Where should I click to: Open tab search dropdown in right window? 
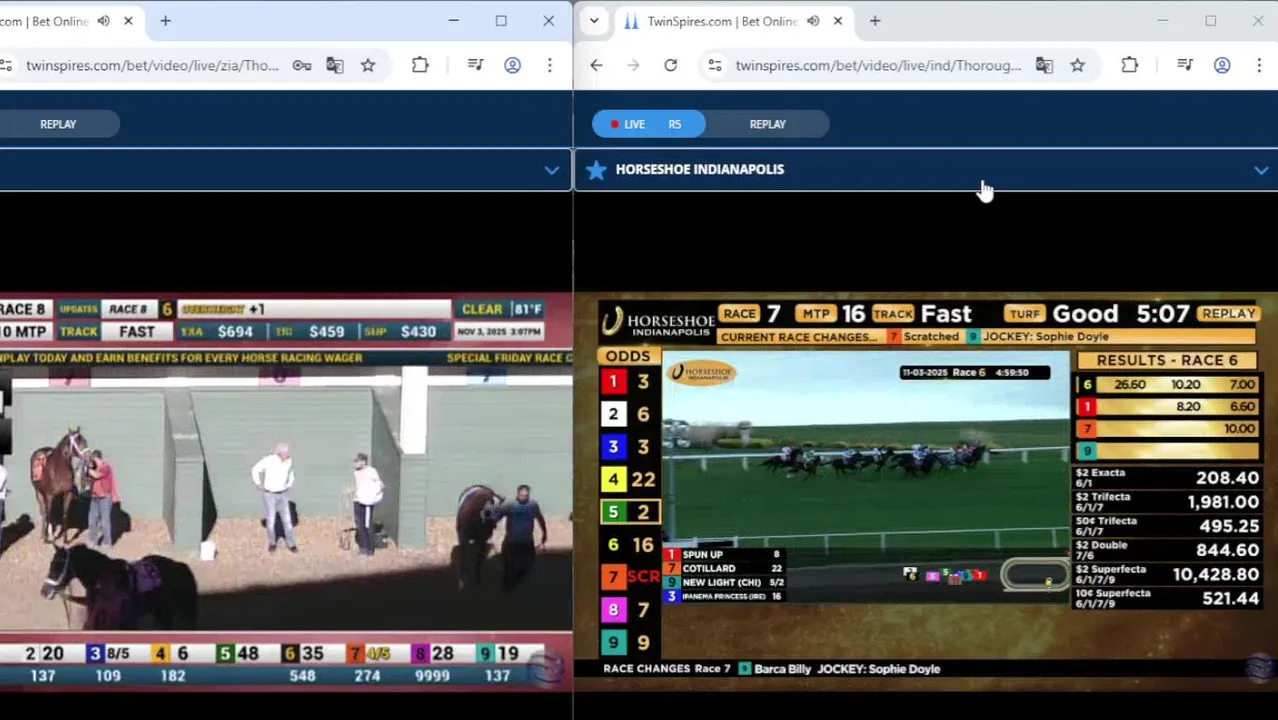pos(594,21)
